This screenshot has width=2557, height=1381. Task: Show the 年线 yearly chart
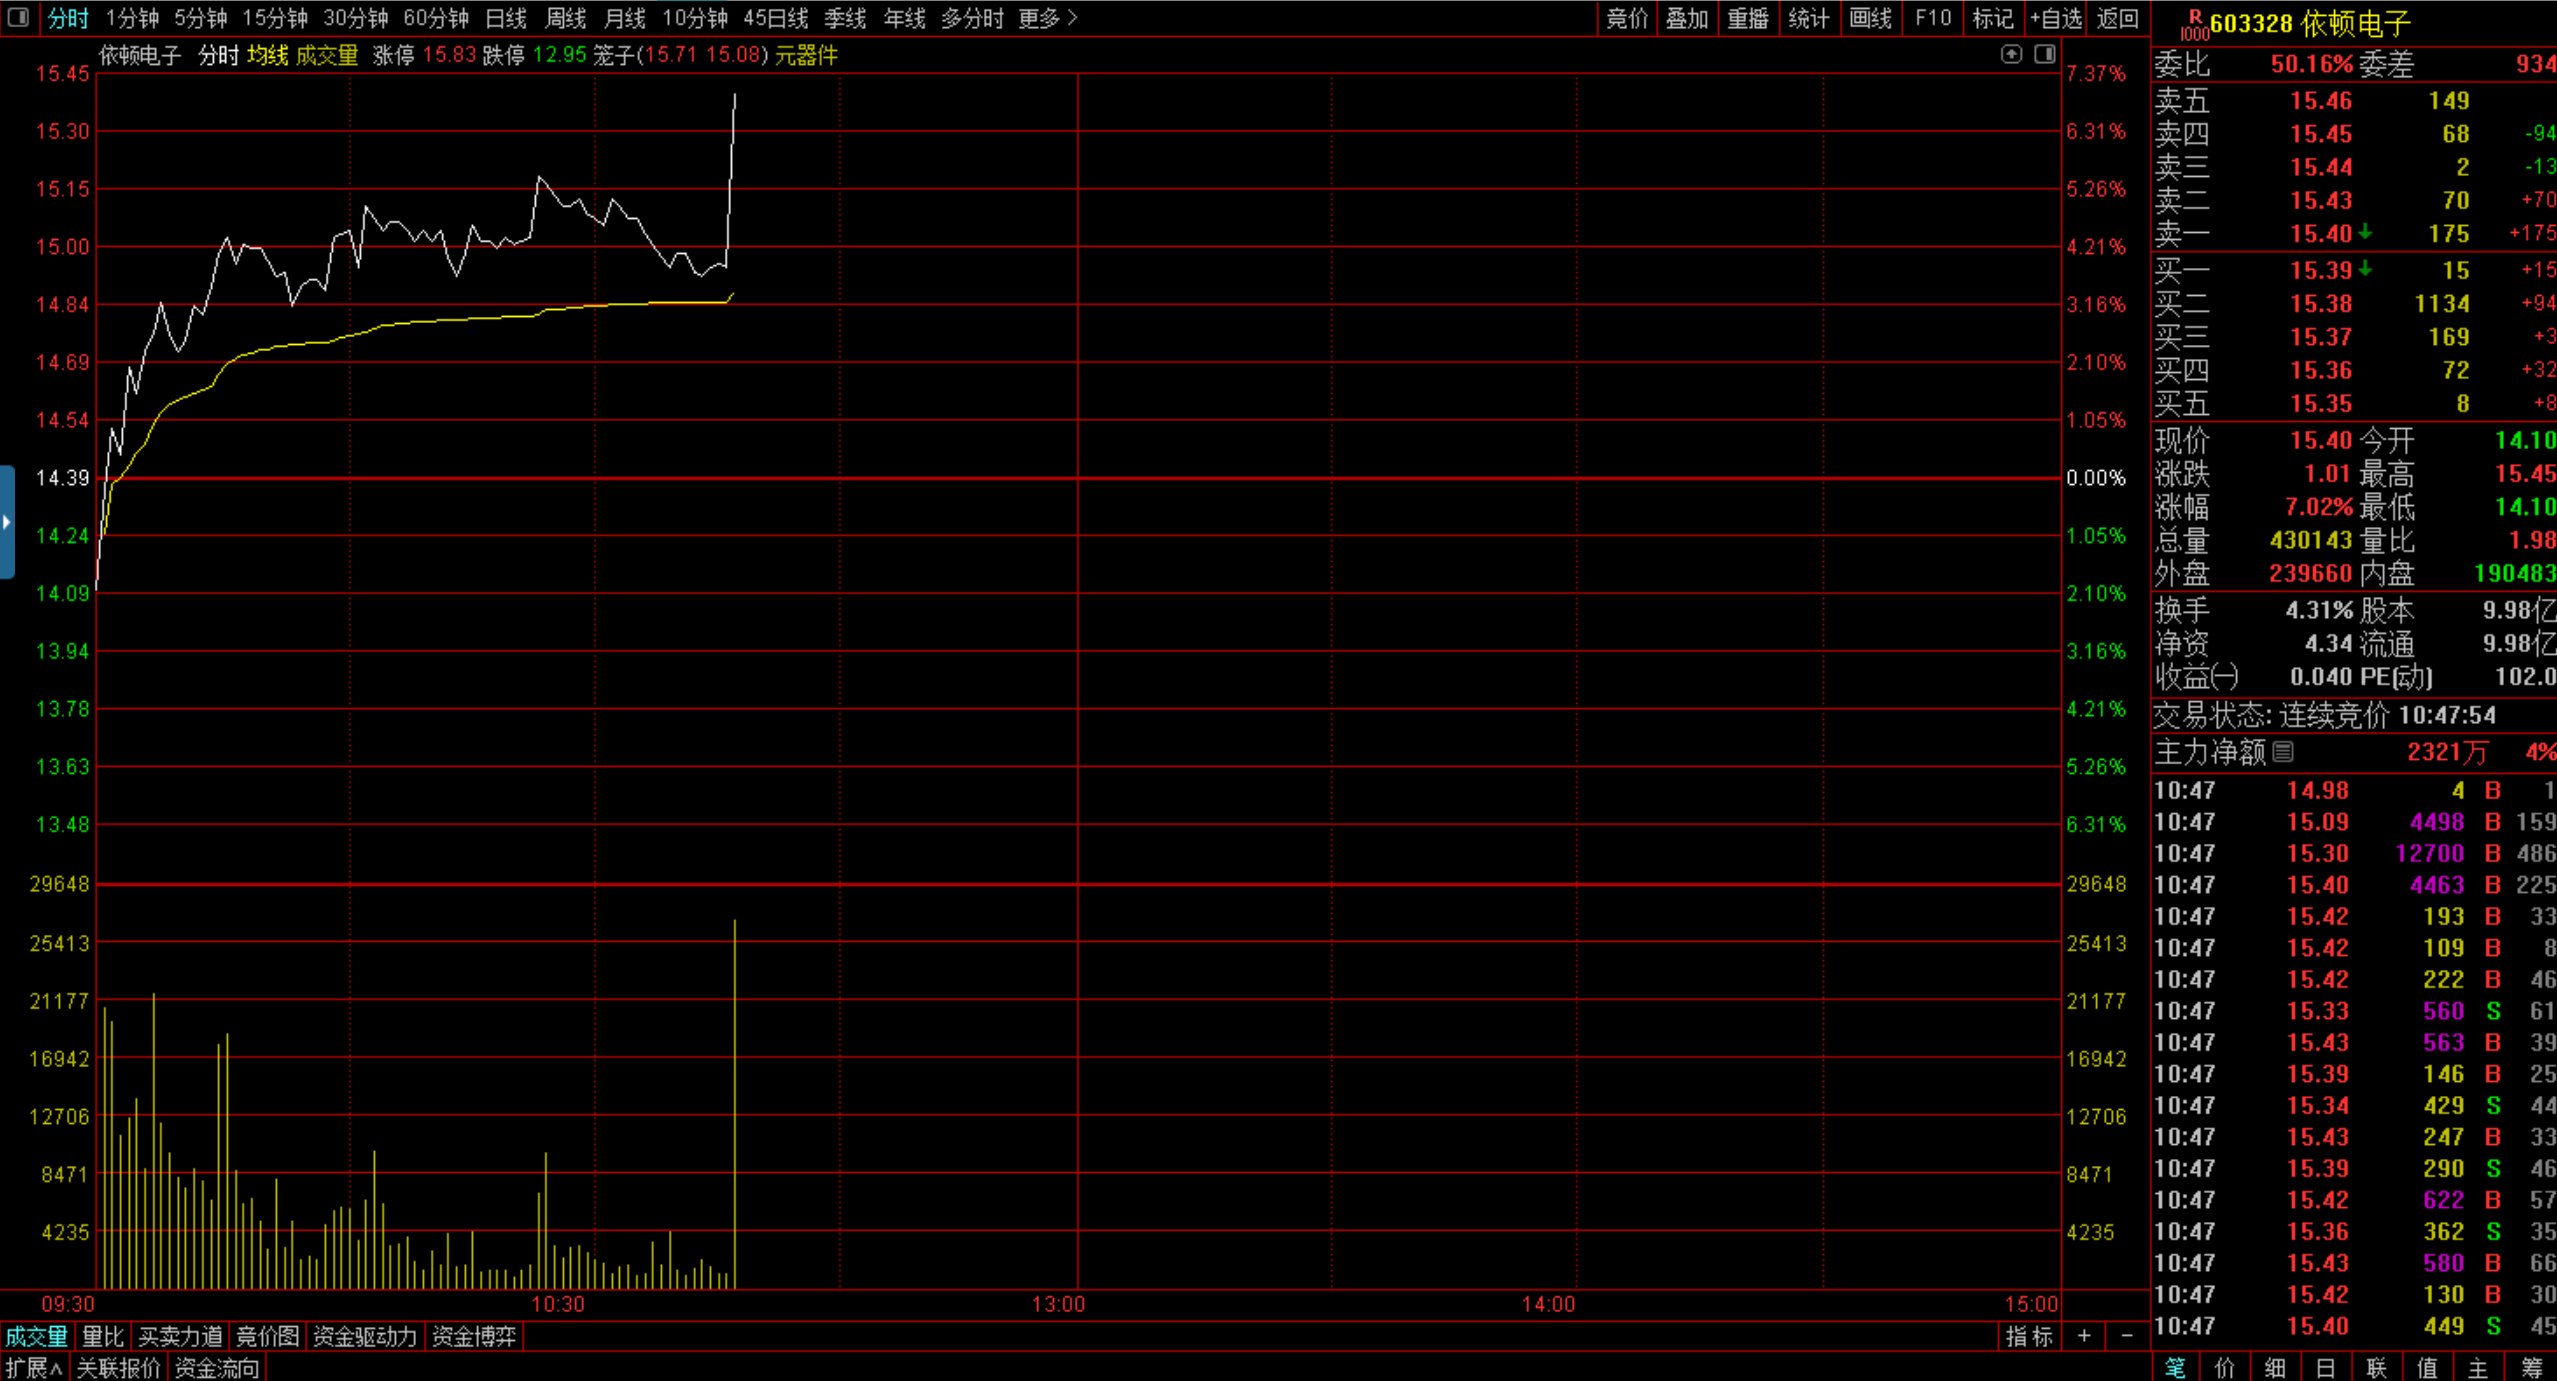(905, 18)
